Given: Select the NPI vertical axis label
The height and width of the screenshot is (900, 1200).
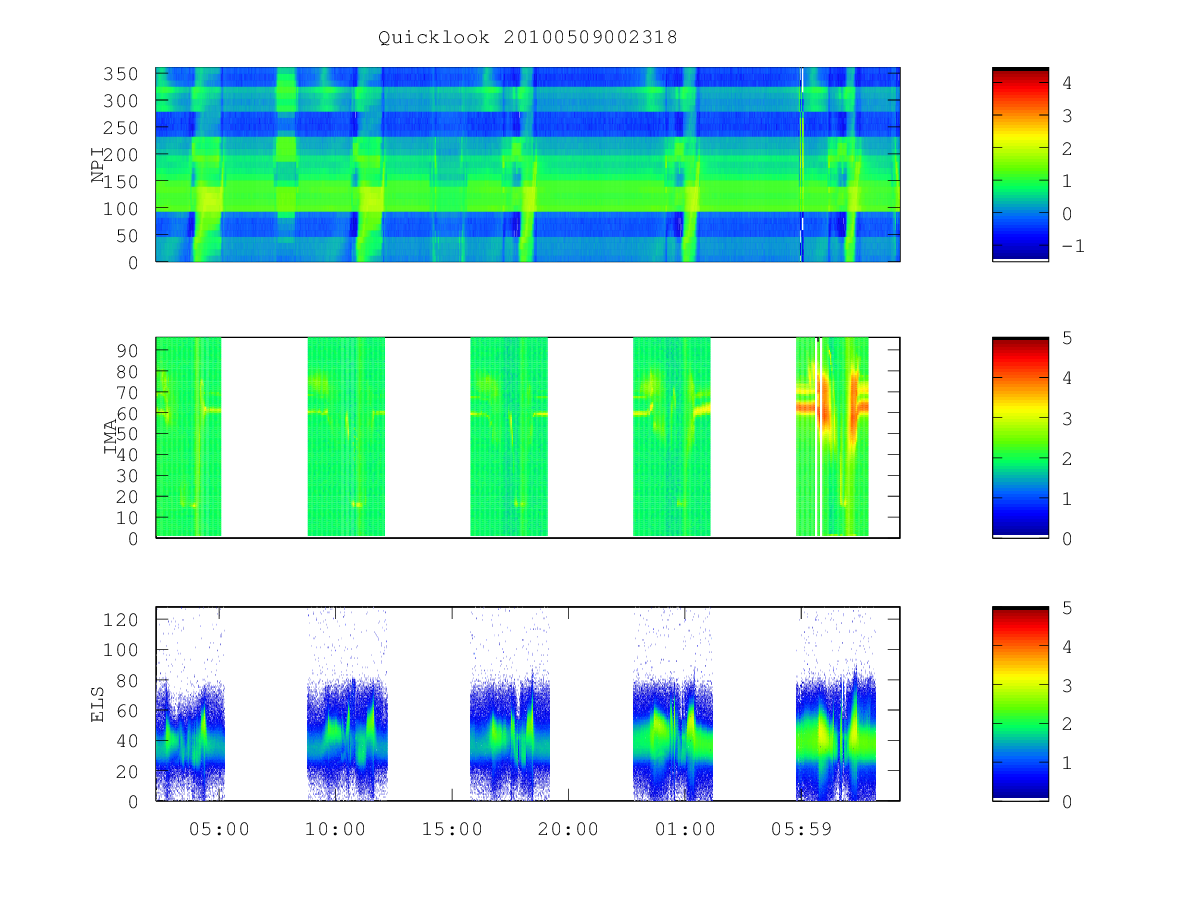Looking at the screenshot, I should [98, 164].
